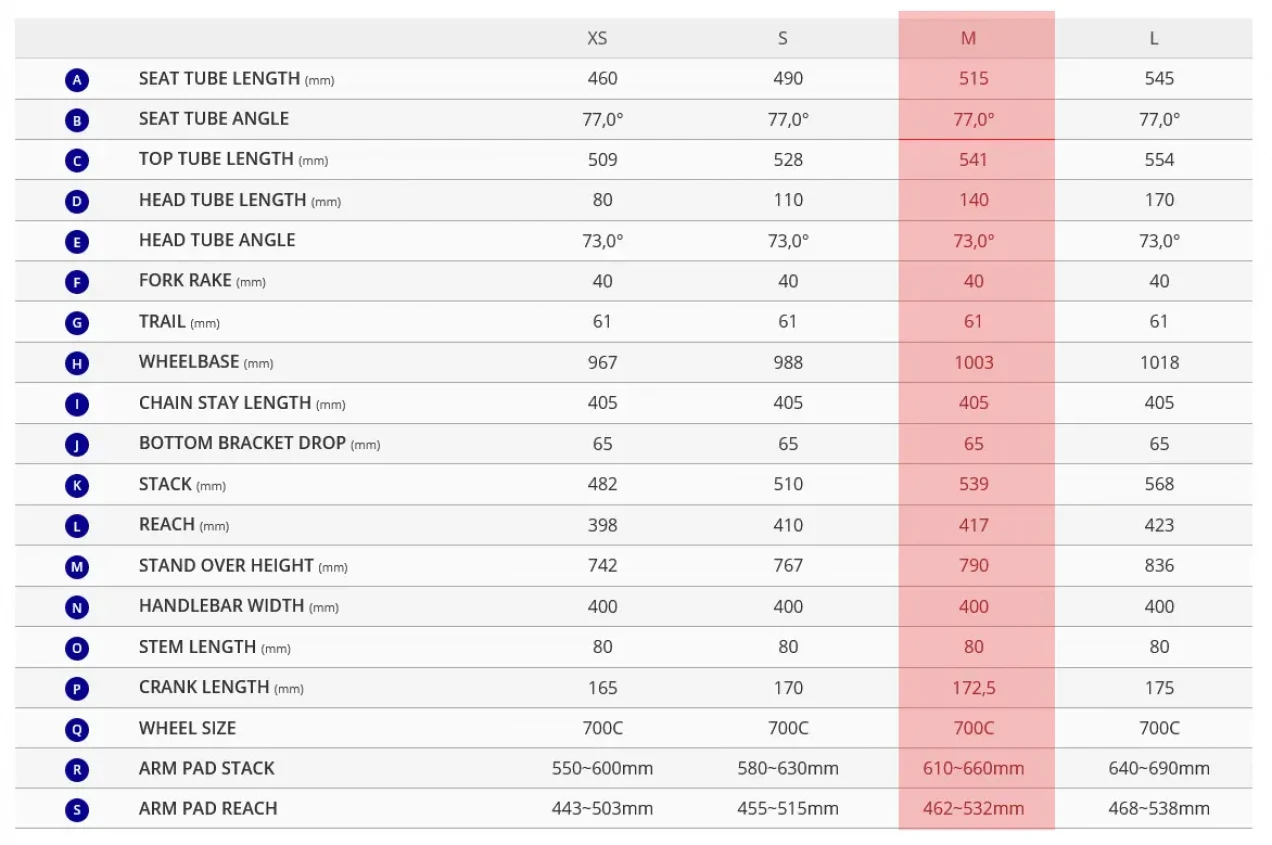Switch to the L size column header
Viewport: 1272px width, 845px height.
click(1154, 39)
